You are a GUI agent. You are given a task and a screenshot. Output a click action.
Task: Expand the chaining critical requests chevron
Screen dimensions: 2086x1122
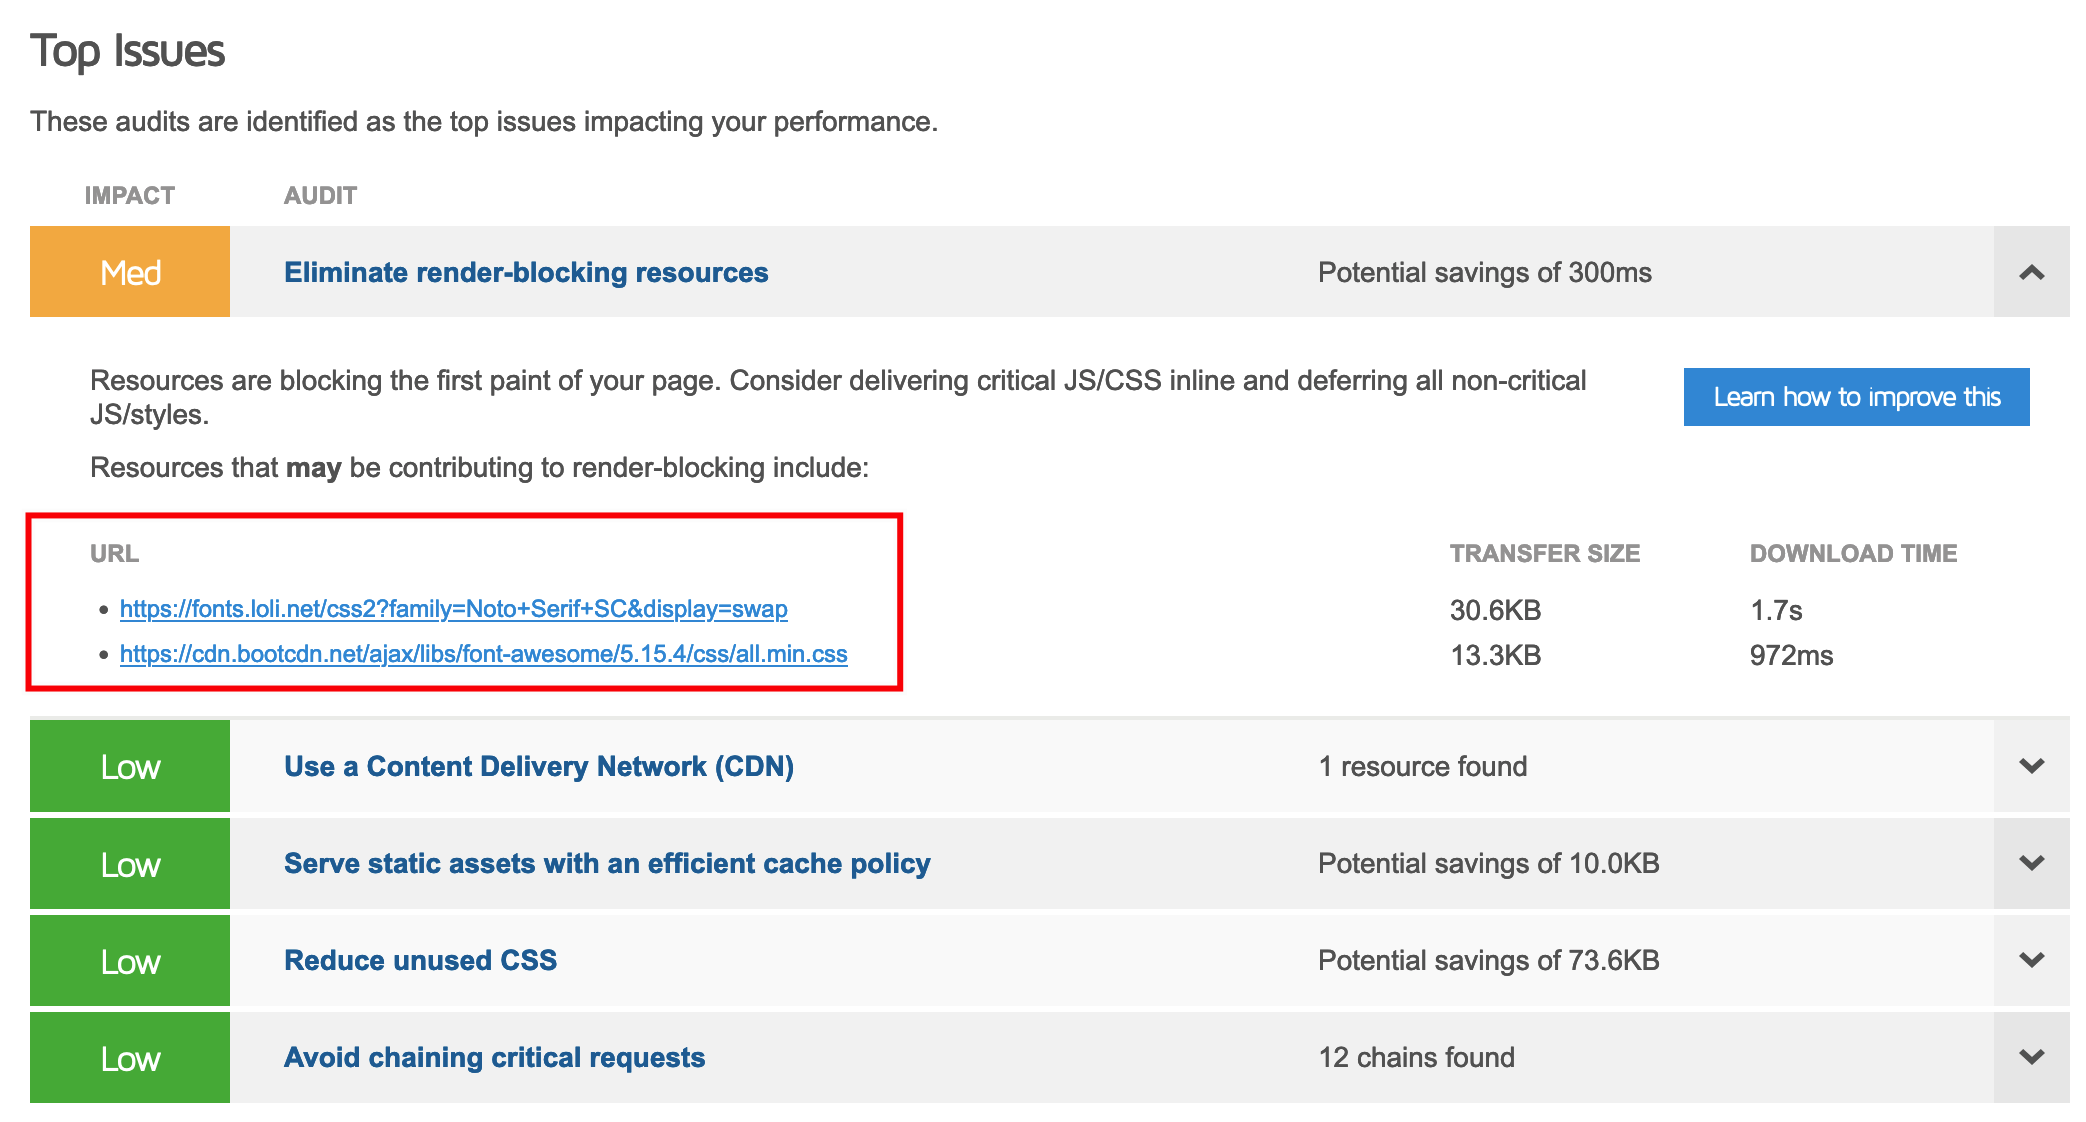pos(2030,1057)
